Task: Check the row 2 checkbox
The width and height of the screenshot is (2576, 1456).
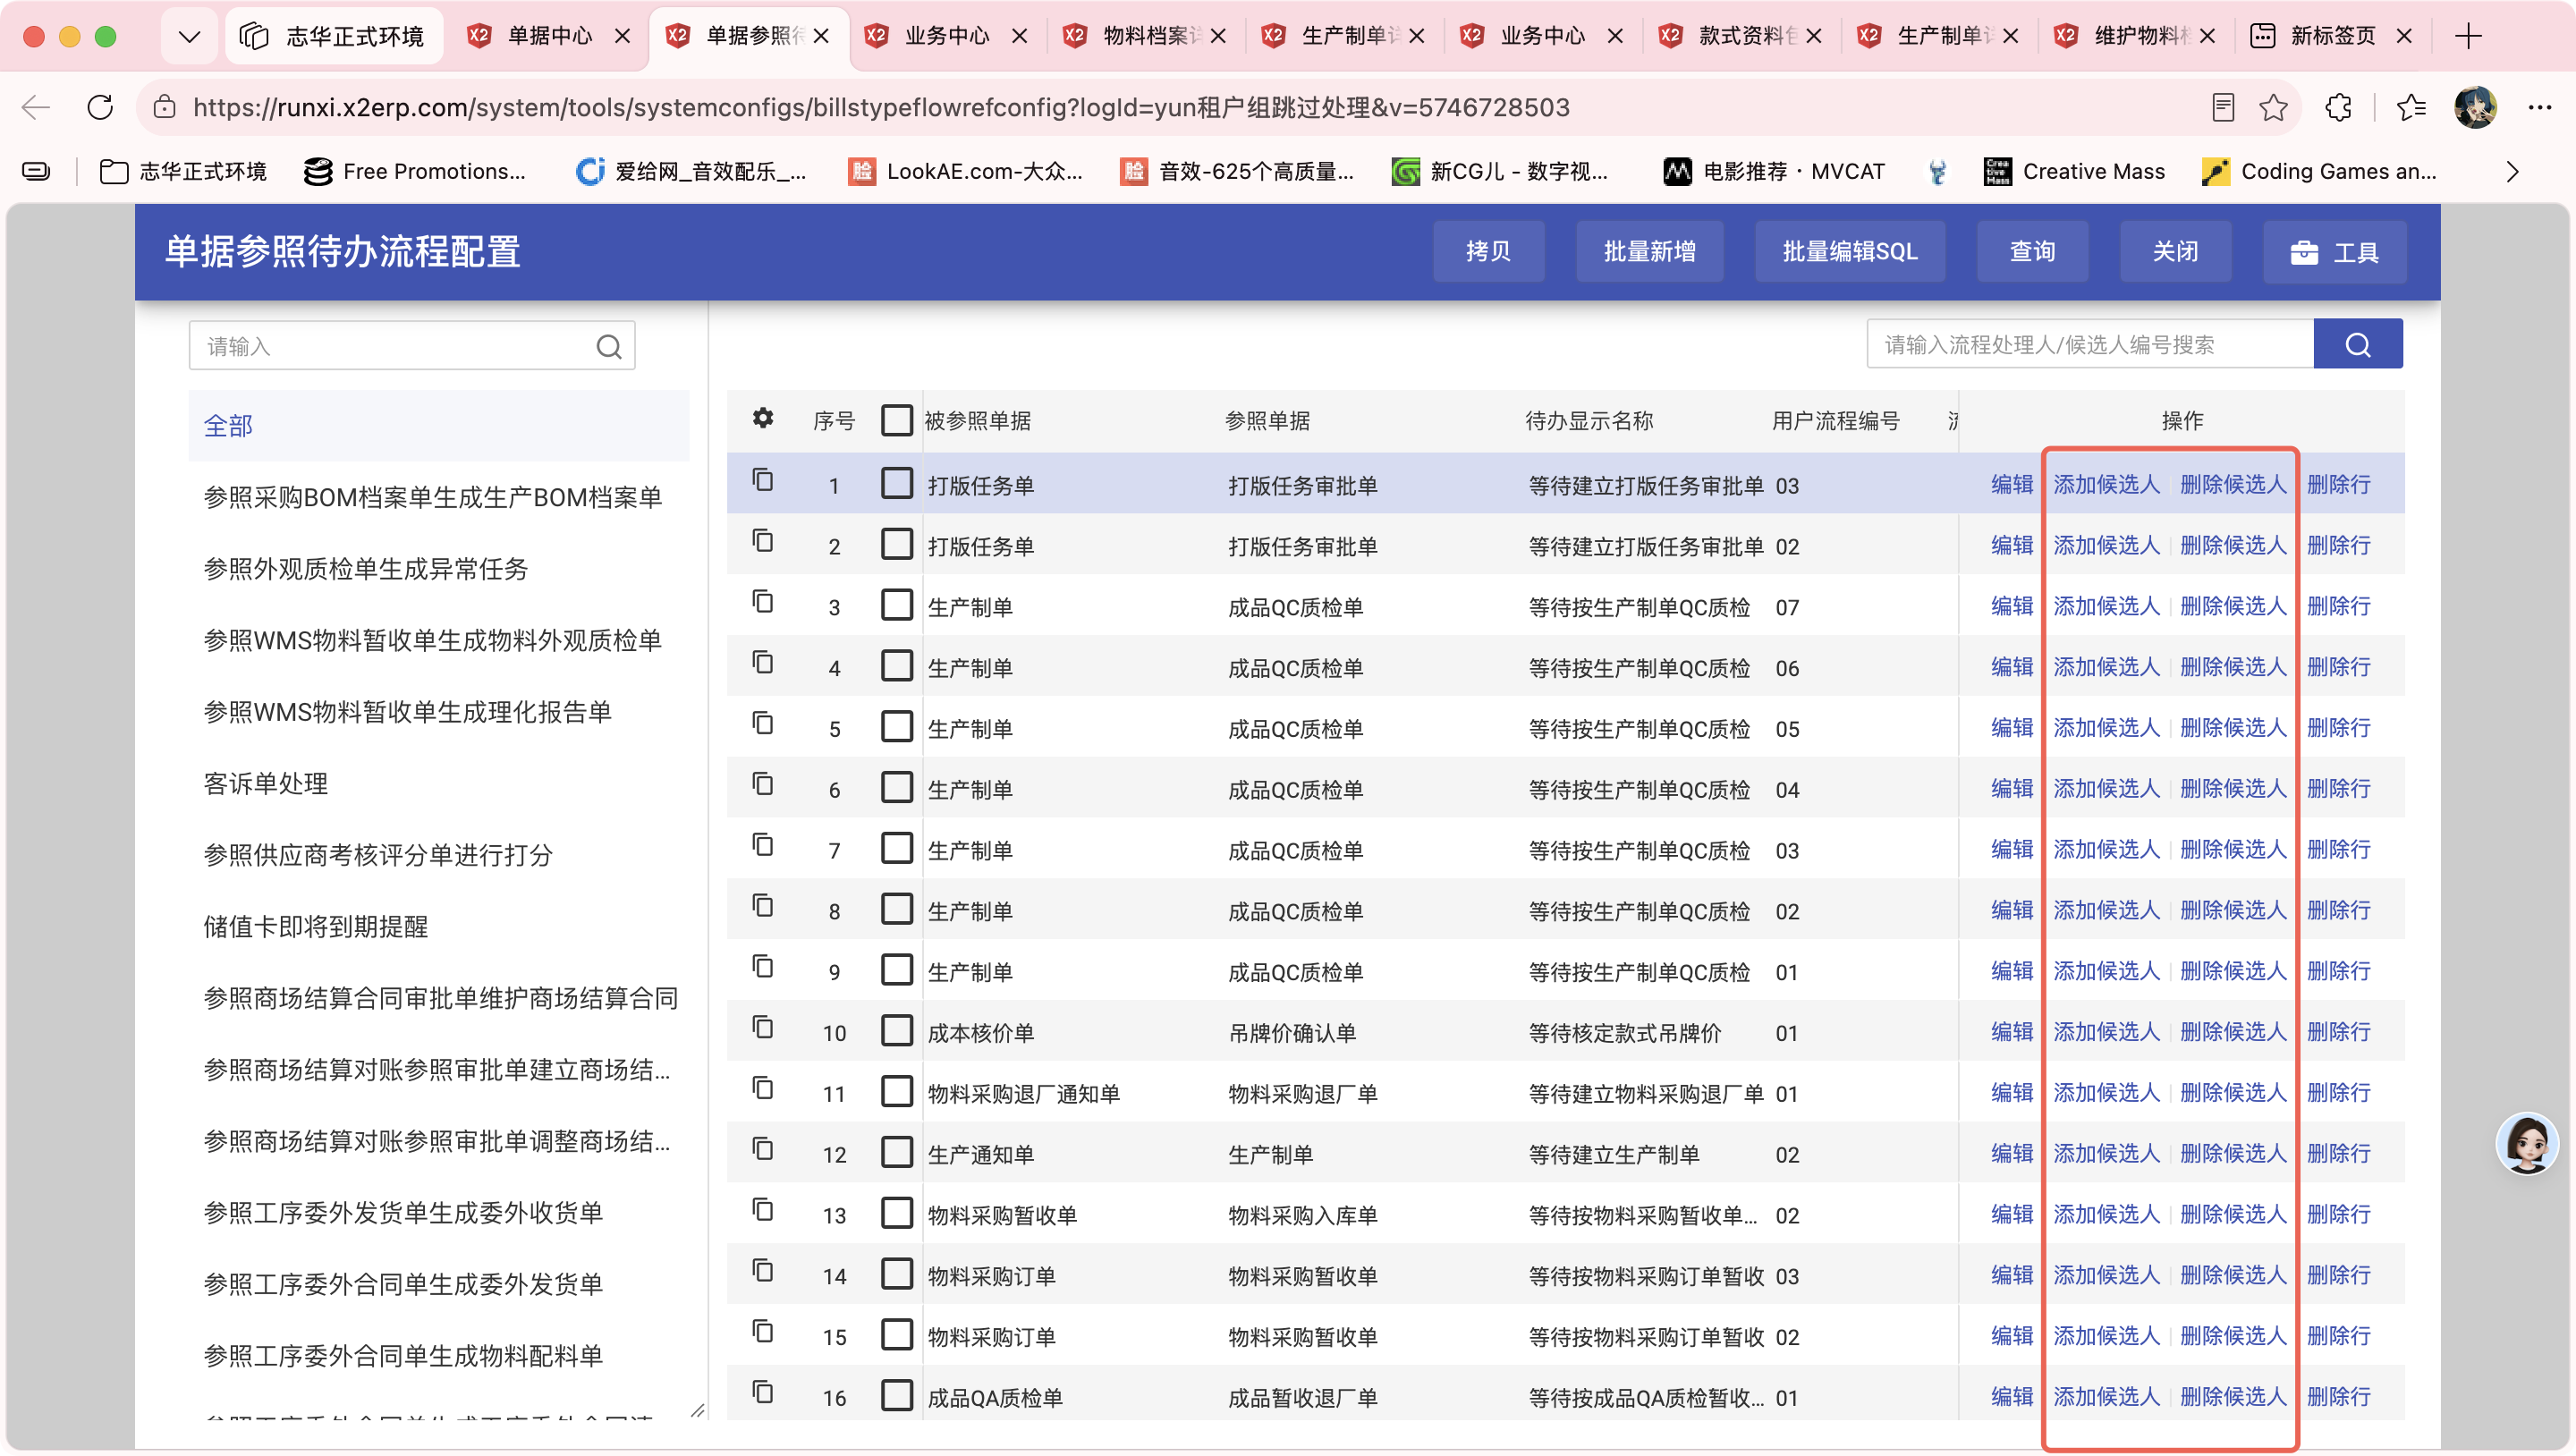Action: click(896, 544)
